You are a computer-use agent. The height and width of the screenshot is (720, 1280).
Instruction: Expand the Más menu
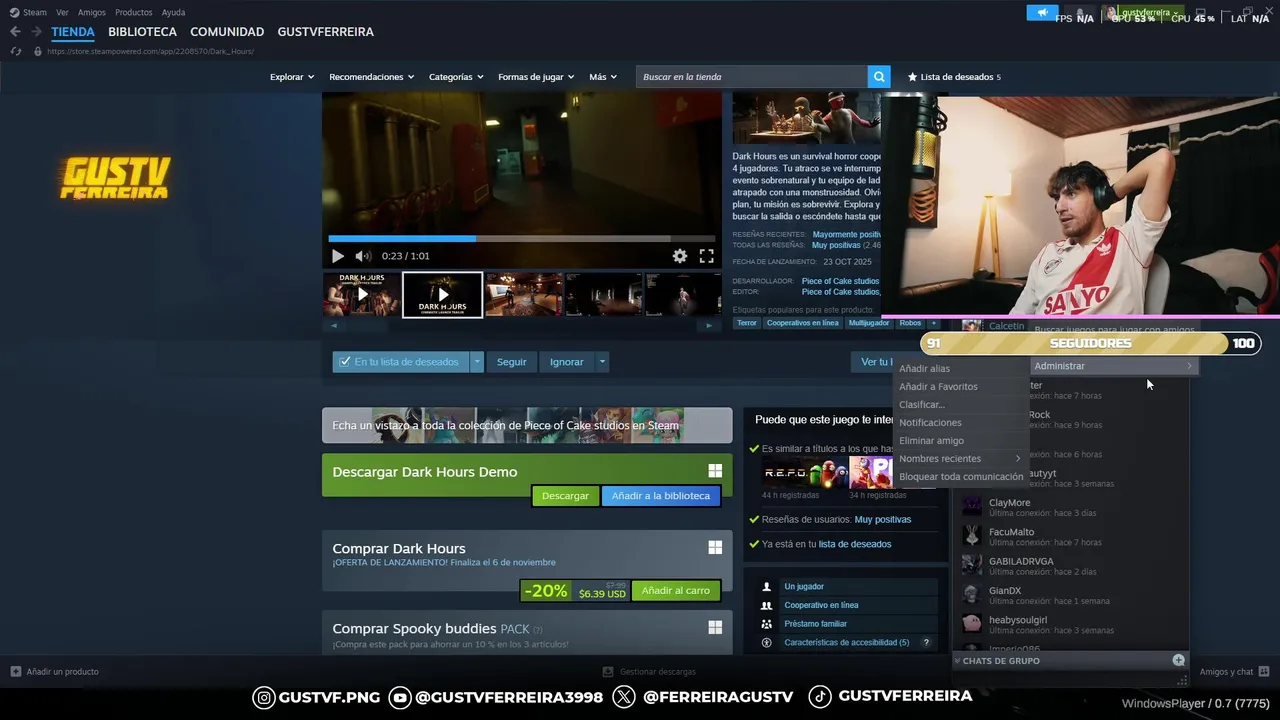pyautogui.click(x=603, y=77)
